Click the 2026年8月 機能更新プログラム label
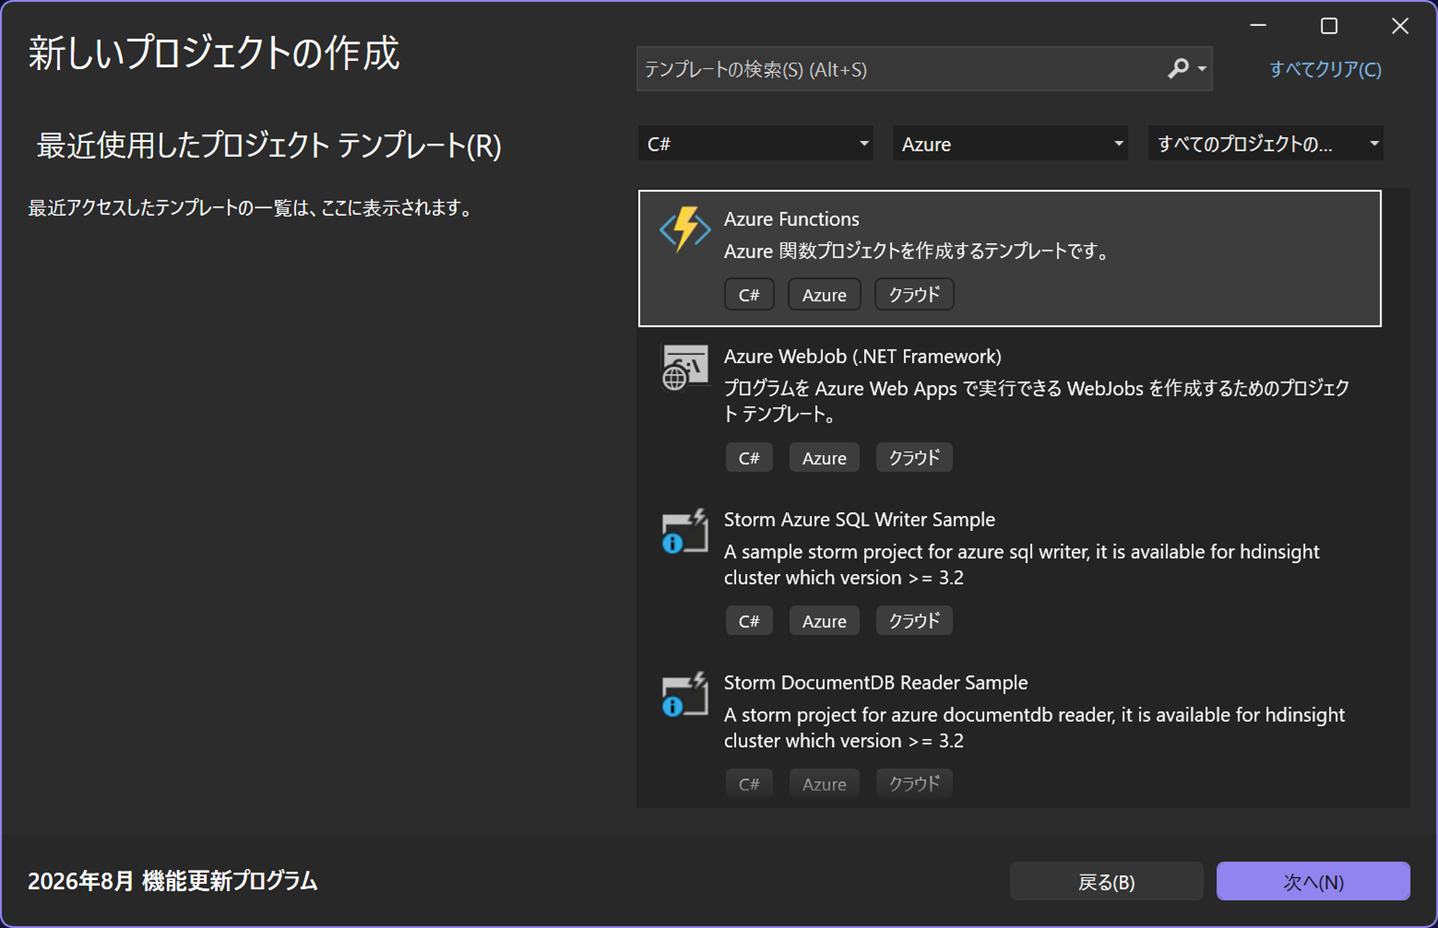 172,881
